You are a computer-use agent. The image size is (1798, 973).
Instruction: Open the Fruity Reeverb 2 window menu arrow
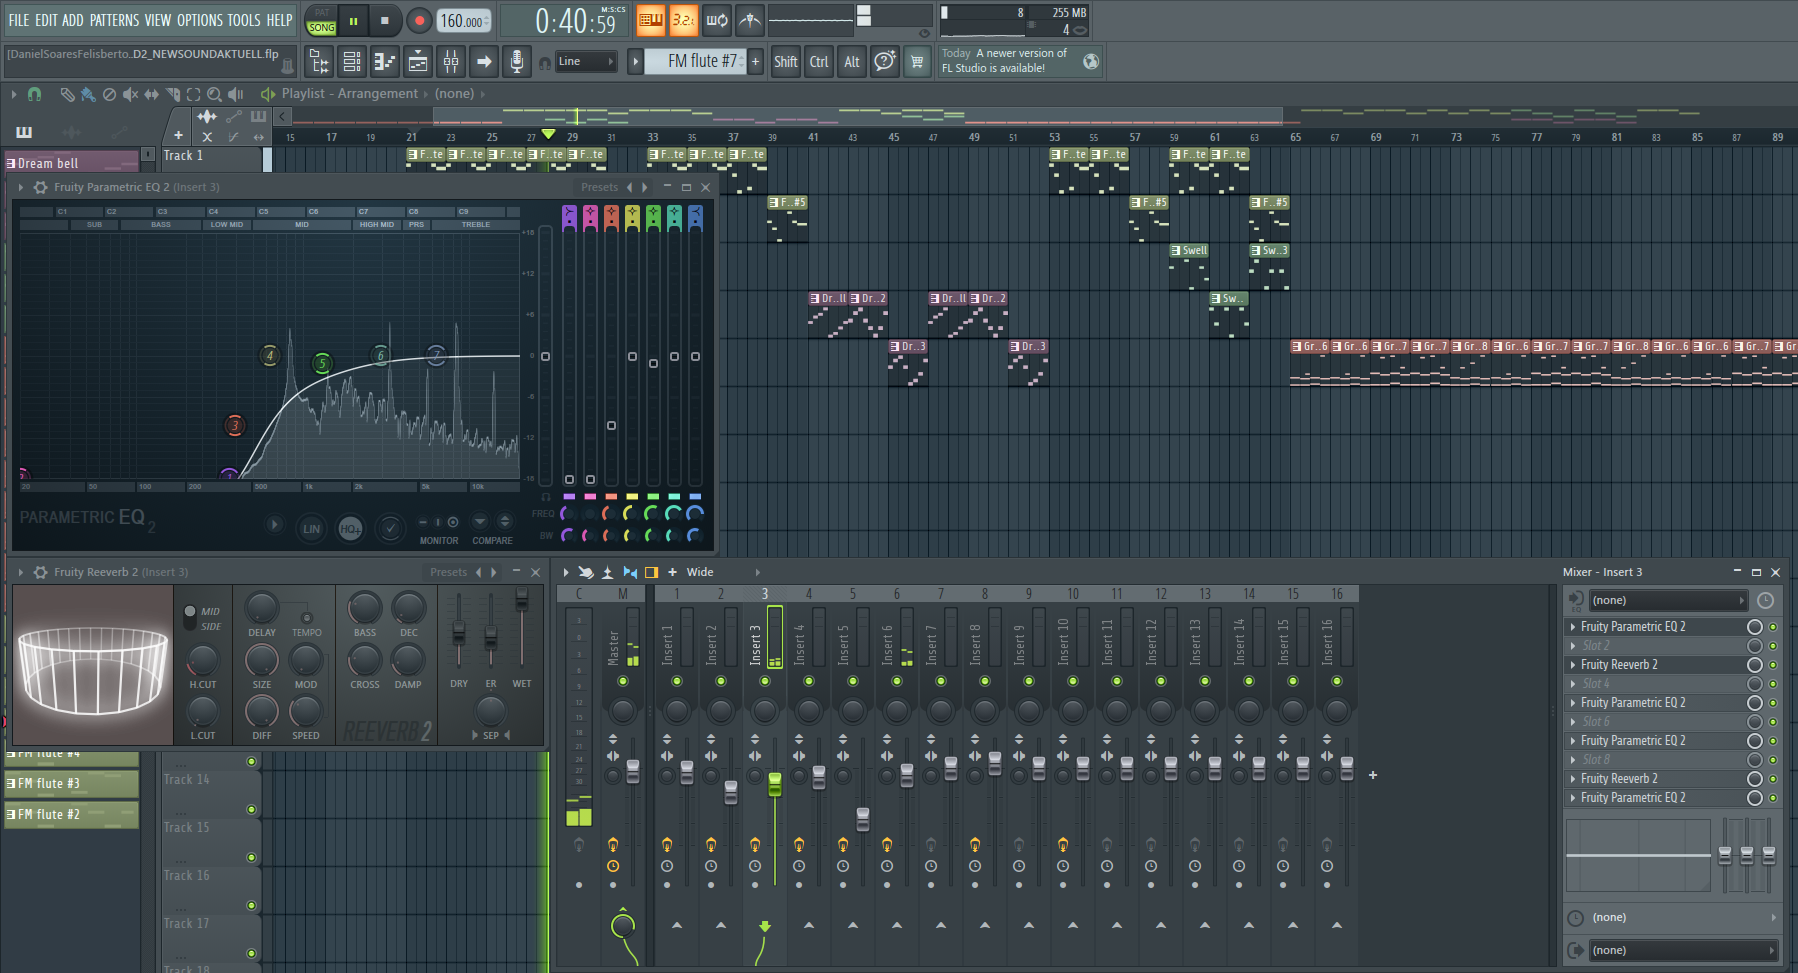(x=21, y=572)
